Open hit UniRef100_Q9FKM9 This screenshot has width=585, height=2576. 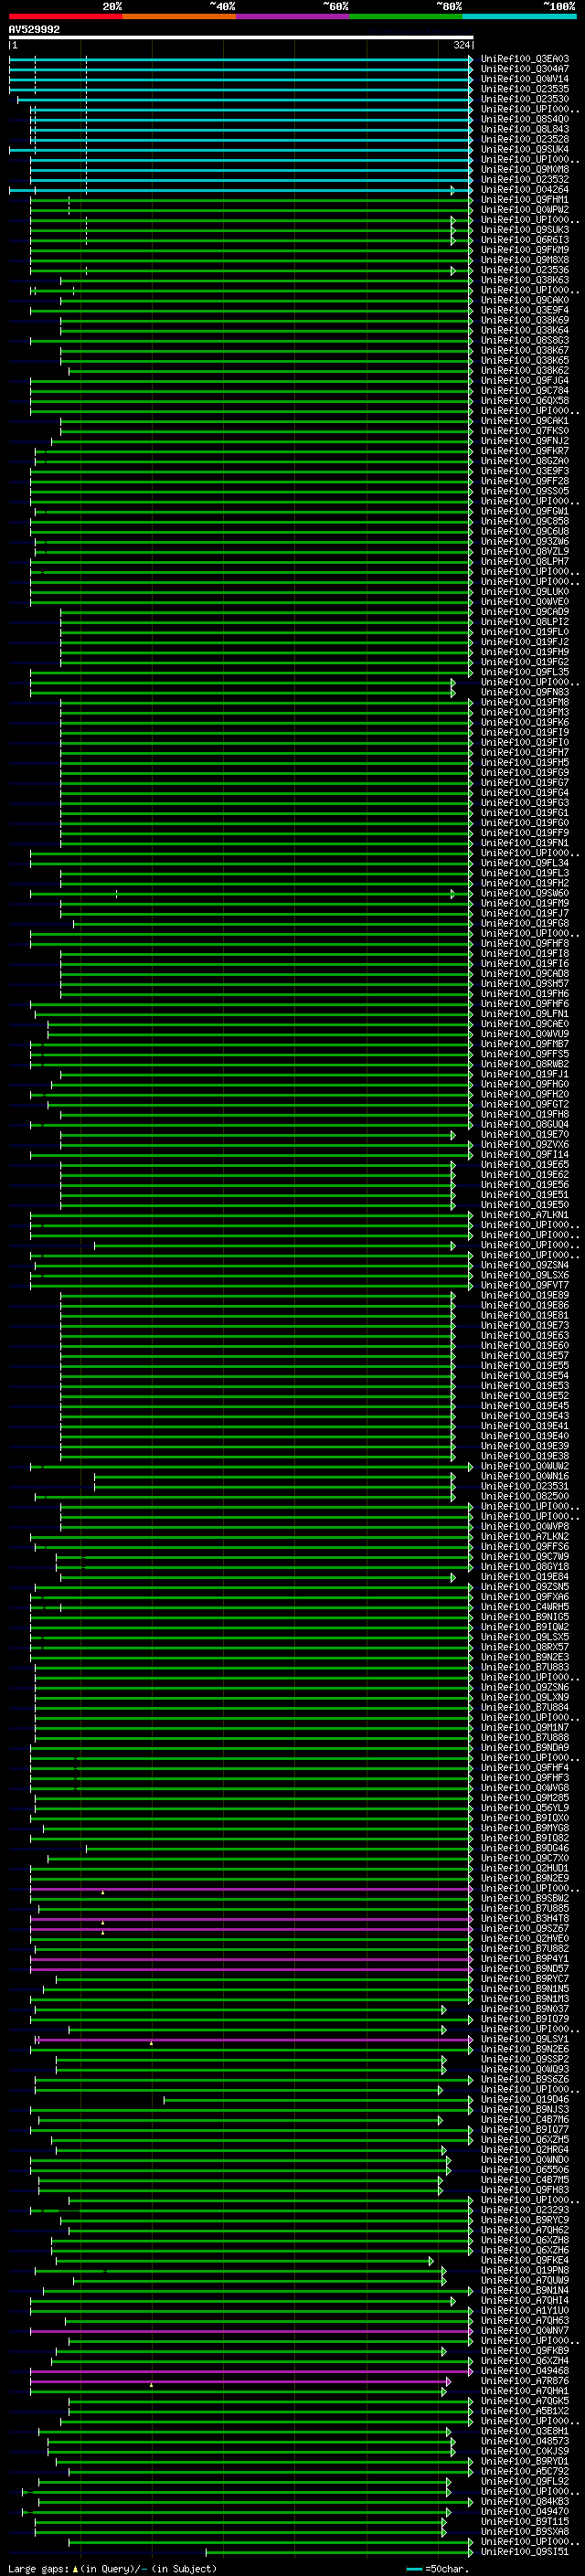524,250
